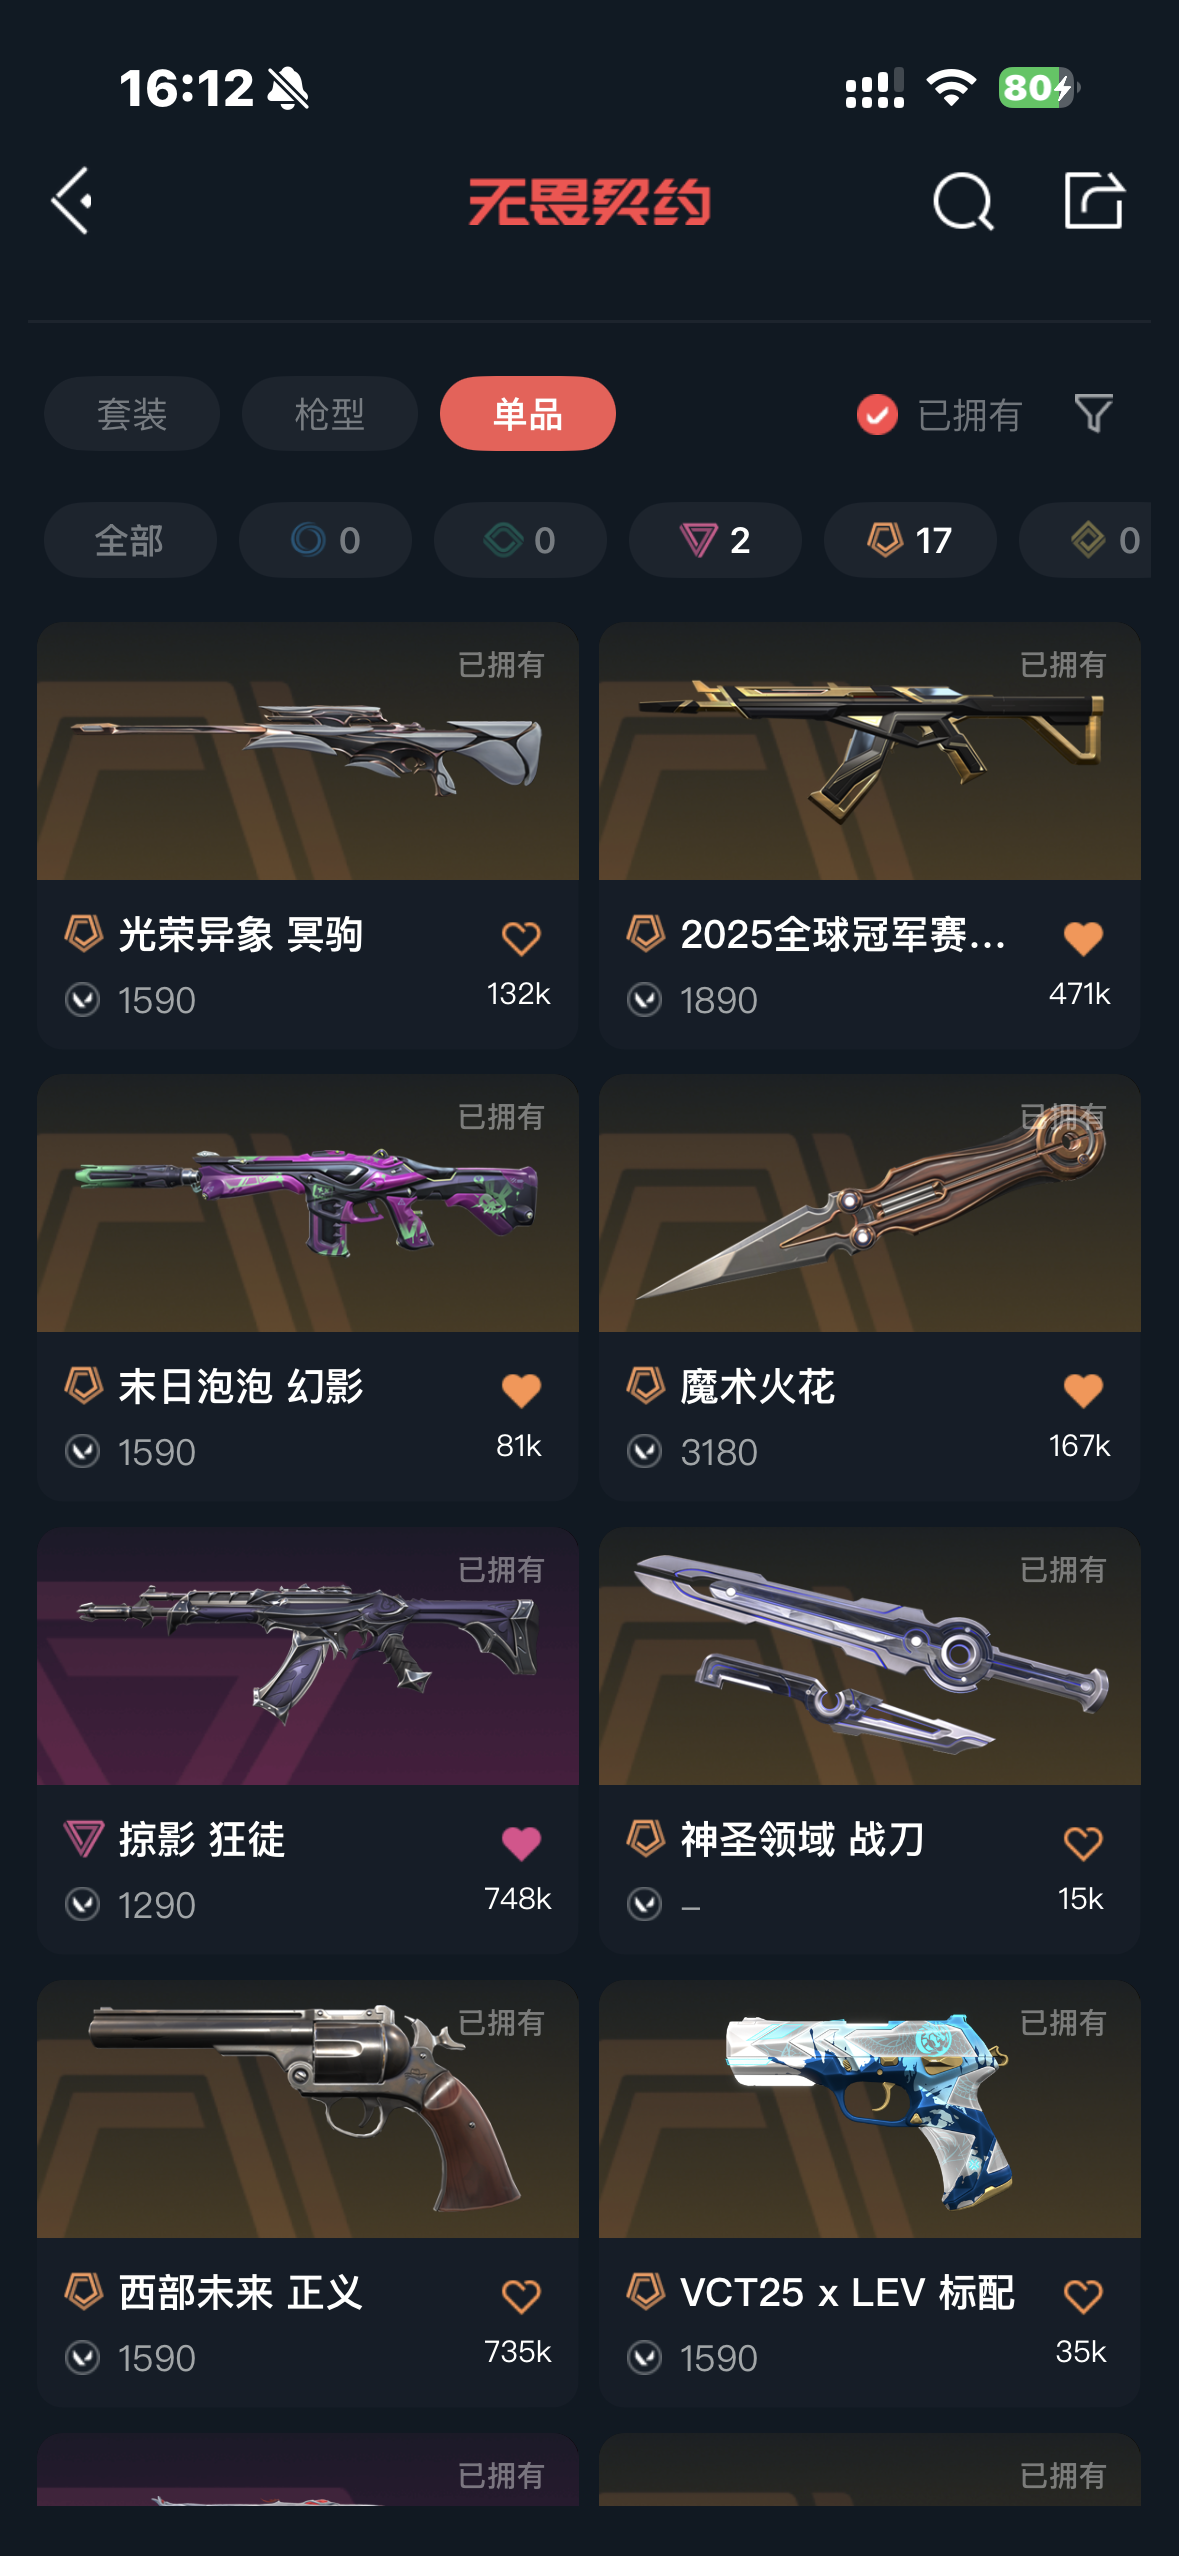
Task: Open the 西部未来 正义 revolver image
Action: pos(308,2109)
